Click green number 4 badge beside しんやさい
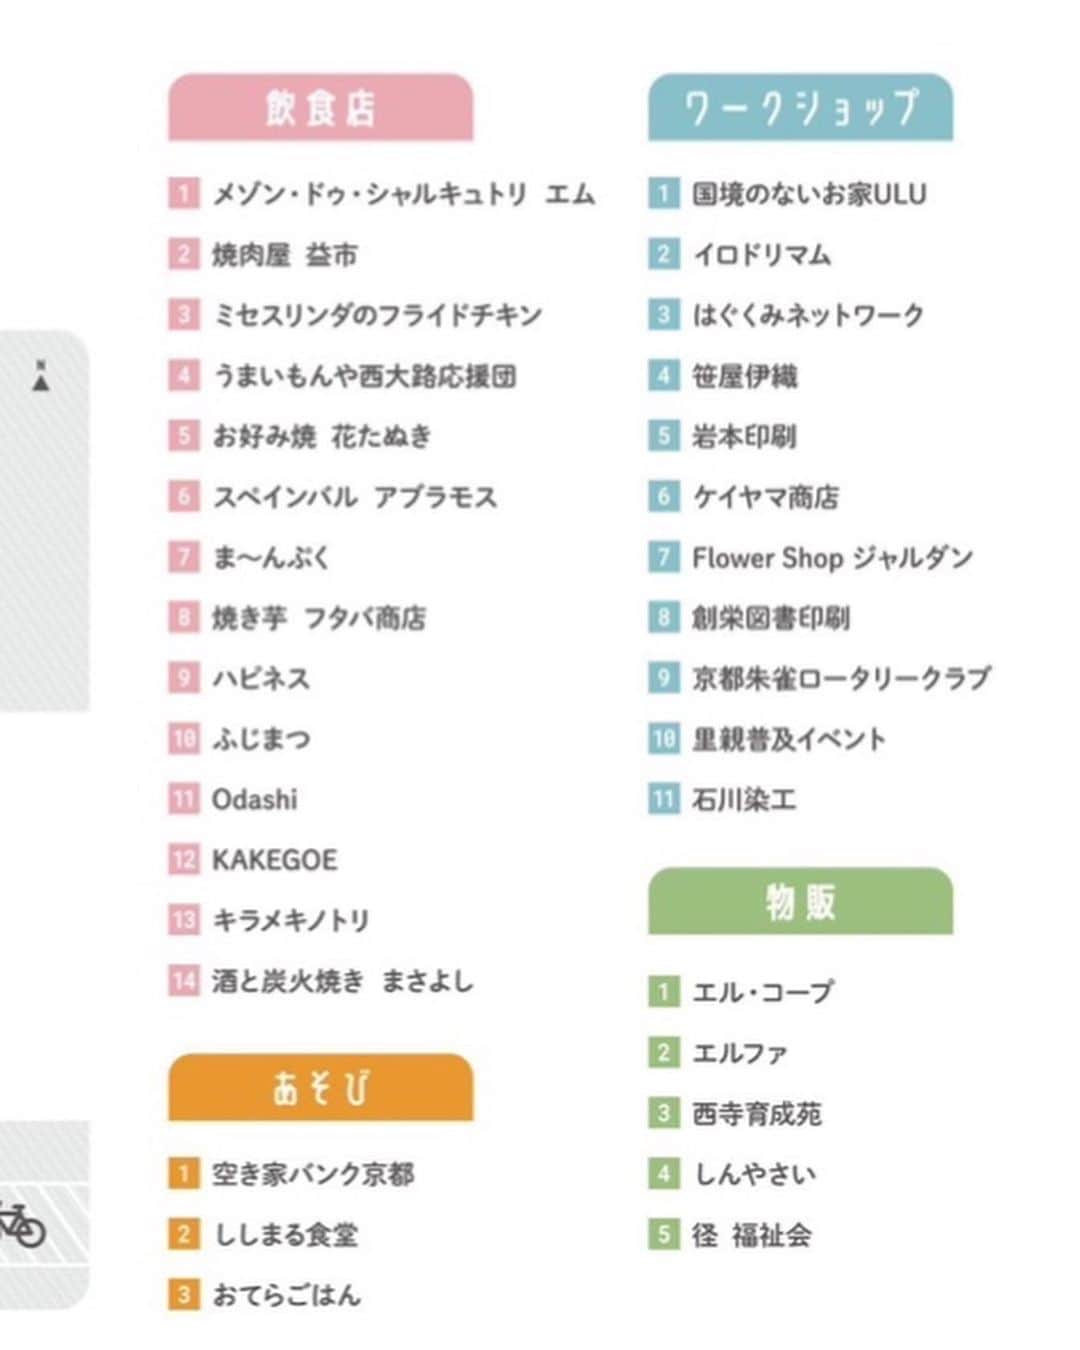Viewport: 1080px width, 1350px height. click(663, 1173)
